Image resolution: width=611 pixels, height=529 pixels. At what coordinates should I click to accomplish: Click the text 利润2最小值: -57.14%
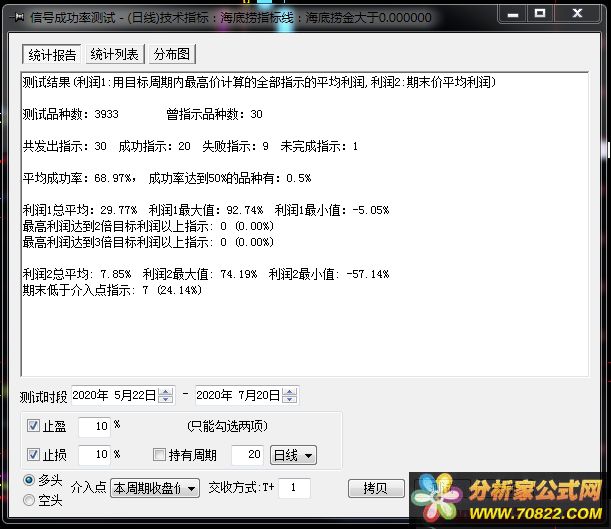point(329,274)
